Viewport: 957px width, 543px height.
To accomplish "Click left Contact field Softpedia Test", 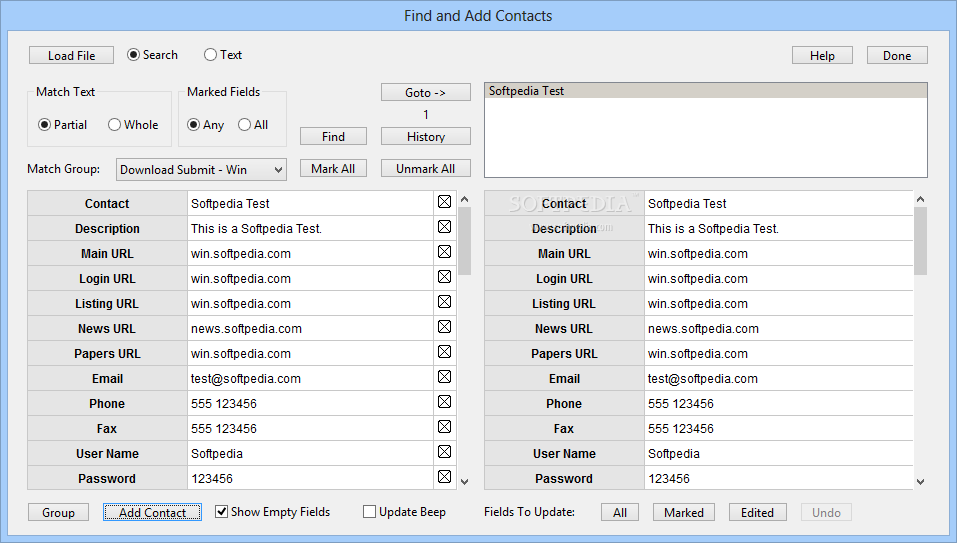I will 310,203.
